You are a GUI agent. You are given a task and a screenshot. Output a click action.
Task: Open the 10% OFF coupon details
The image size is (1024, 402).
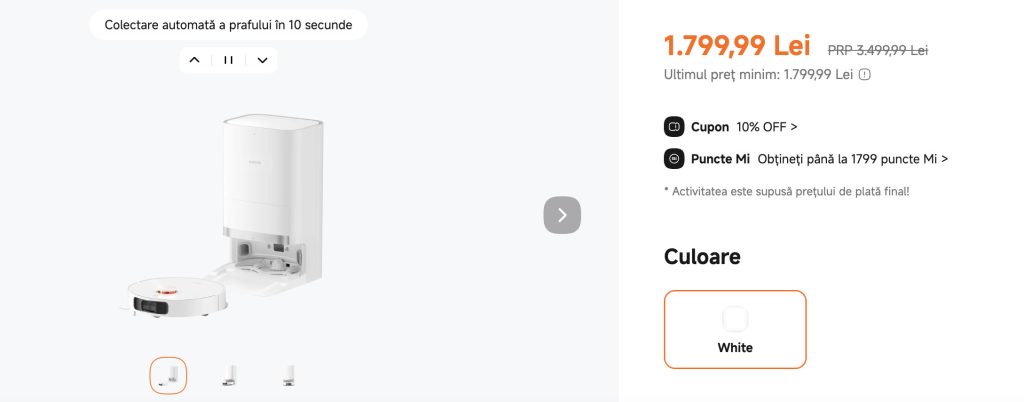pos(767,127)
